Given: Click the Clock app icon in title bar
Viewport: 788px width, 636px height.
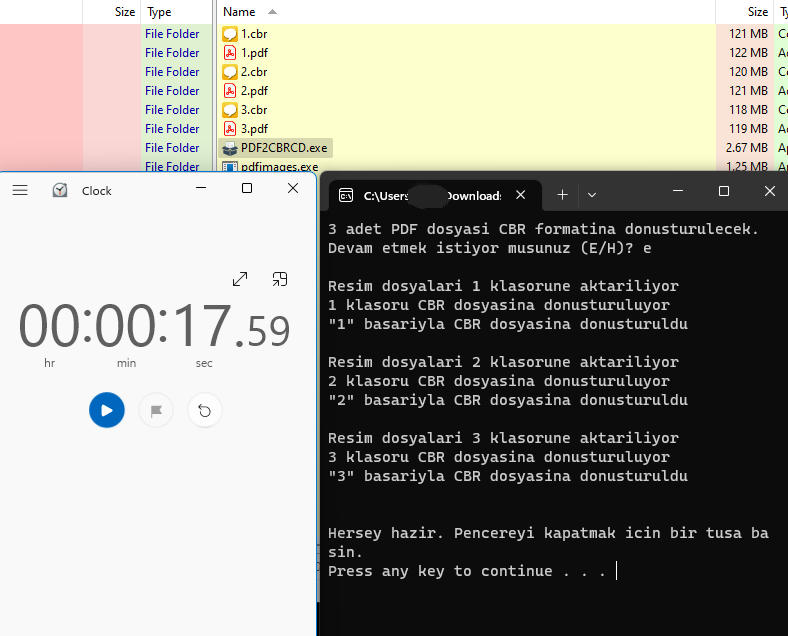Looking at the screenshot, I should coord(60,190).
